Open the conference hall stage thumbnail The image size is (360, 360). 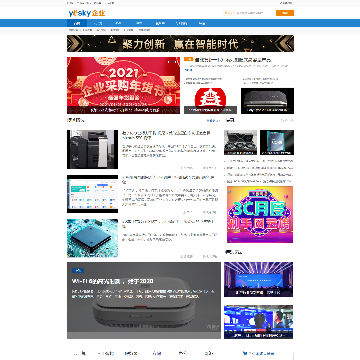click(258, 279)
